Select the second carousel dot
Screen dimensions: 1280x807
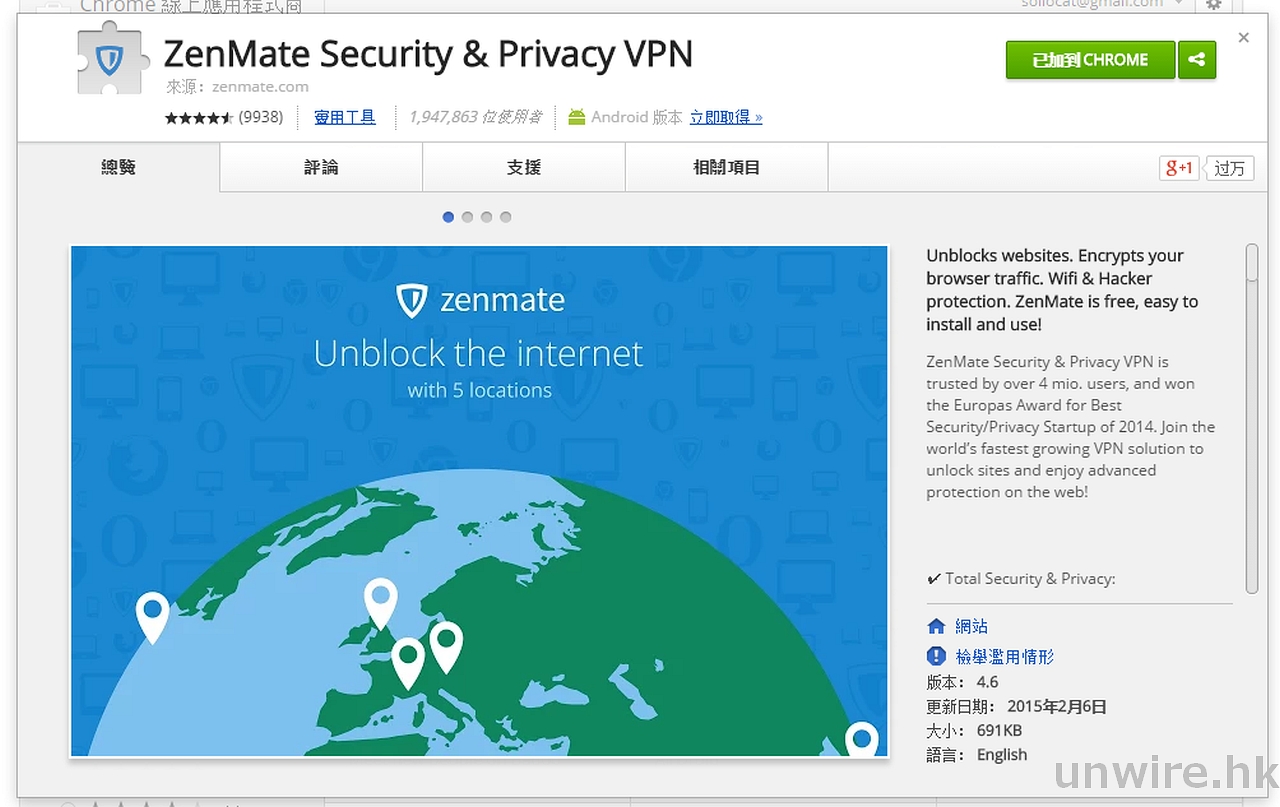point(467,217)
